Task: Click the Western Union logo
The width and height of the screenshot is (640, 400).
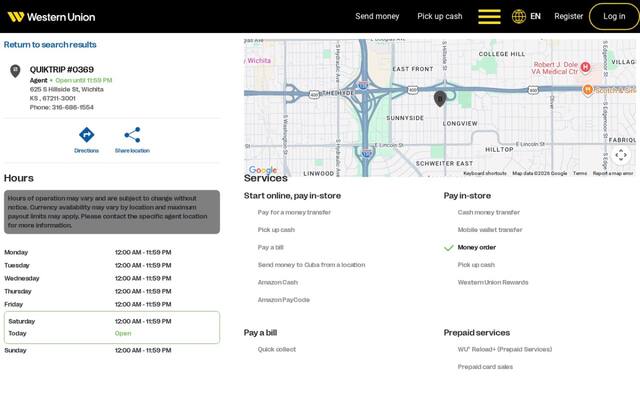Action: point(51,17)
